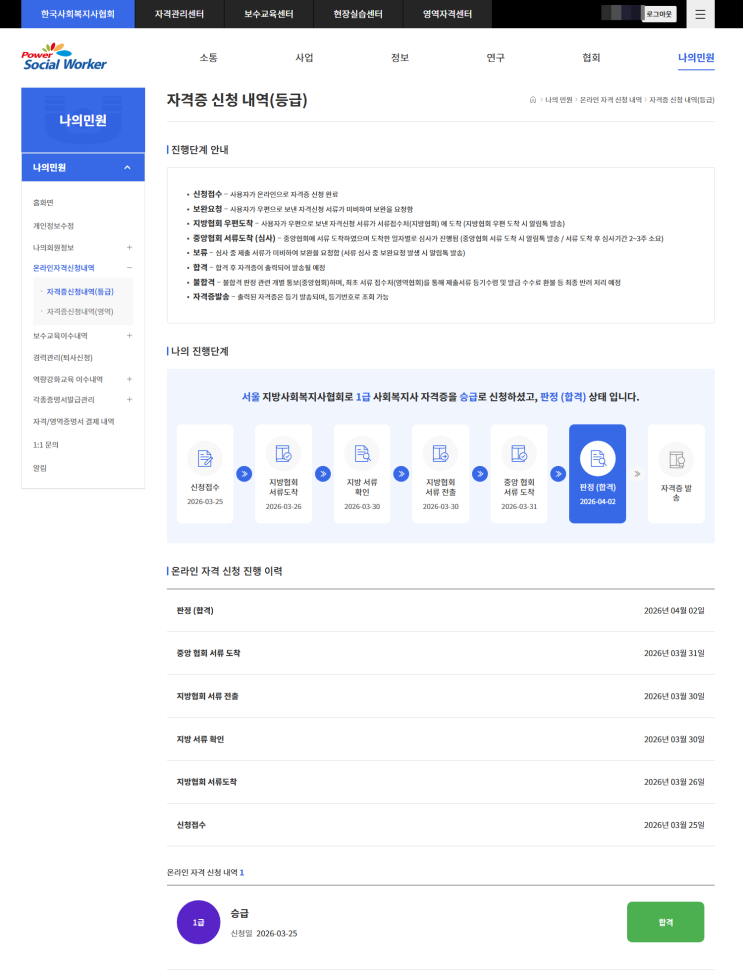Expand the 보수교육이수내역 plus sign
Image resolution: width=743 pixels, height=972 pixels.
click(x=130, y=335)
